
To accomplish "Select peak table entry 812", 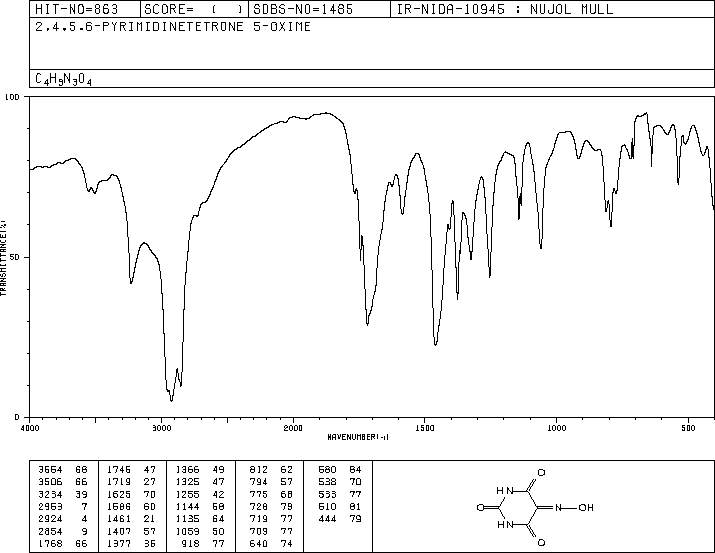I will coord(271,469).
